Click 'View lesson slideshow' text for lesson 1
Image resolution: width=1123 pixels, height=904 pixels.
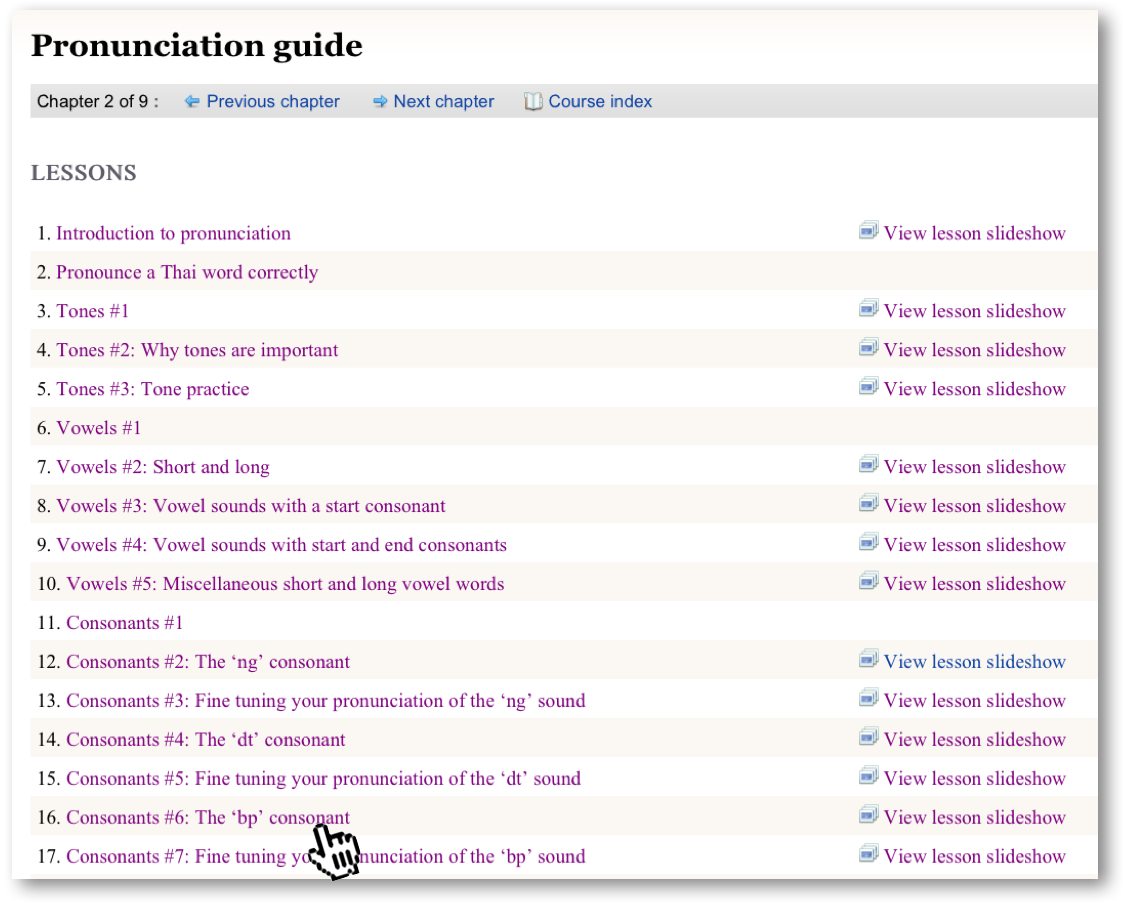point(974,234)
